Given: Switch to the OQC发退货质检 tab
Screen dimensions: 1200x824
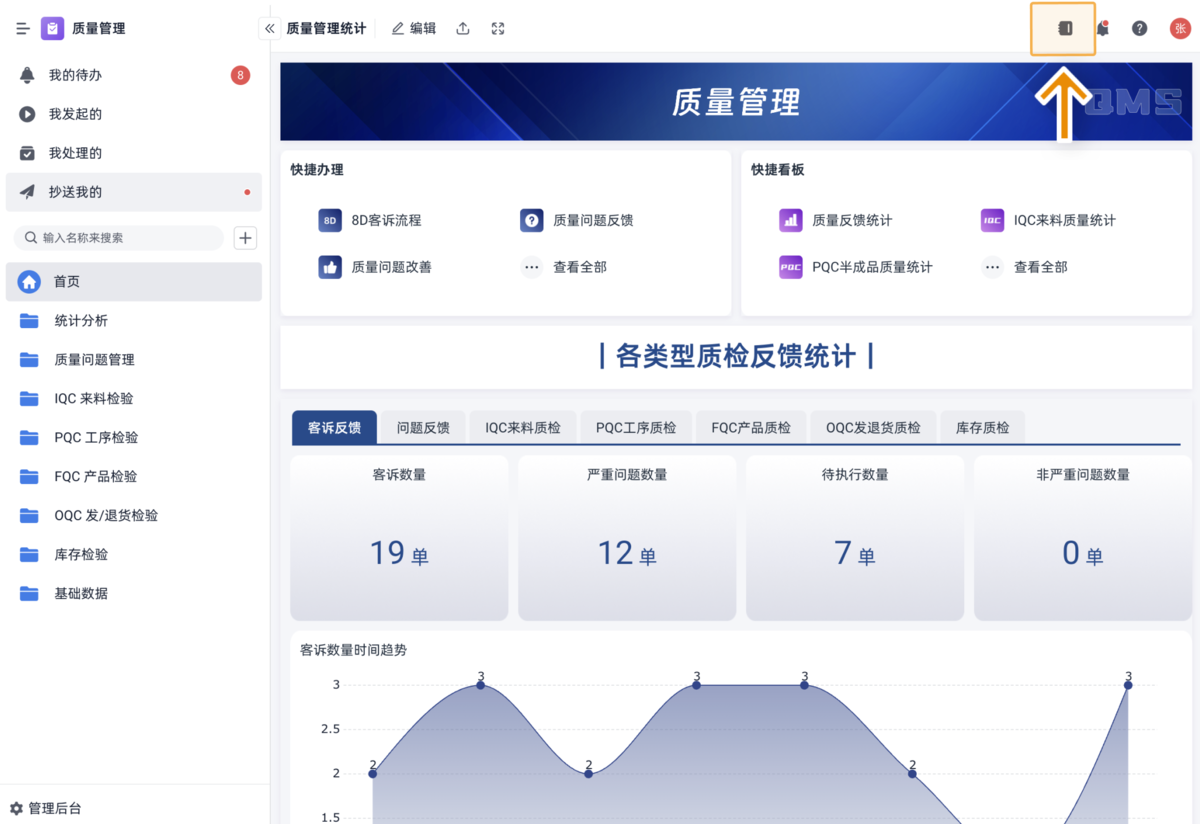Looking at the screenshot, I should coord(873,428).
